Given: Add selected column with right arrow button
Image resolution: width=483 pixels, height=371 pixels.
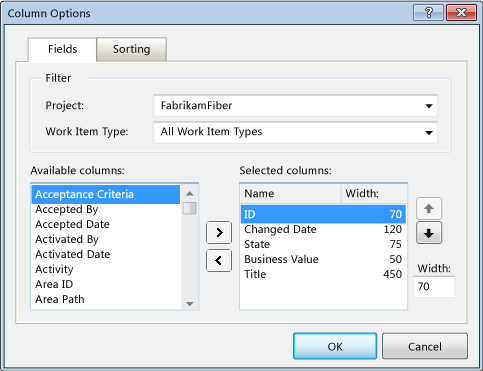Looking at the screenshot, I should [x=219, y=232].
